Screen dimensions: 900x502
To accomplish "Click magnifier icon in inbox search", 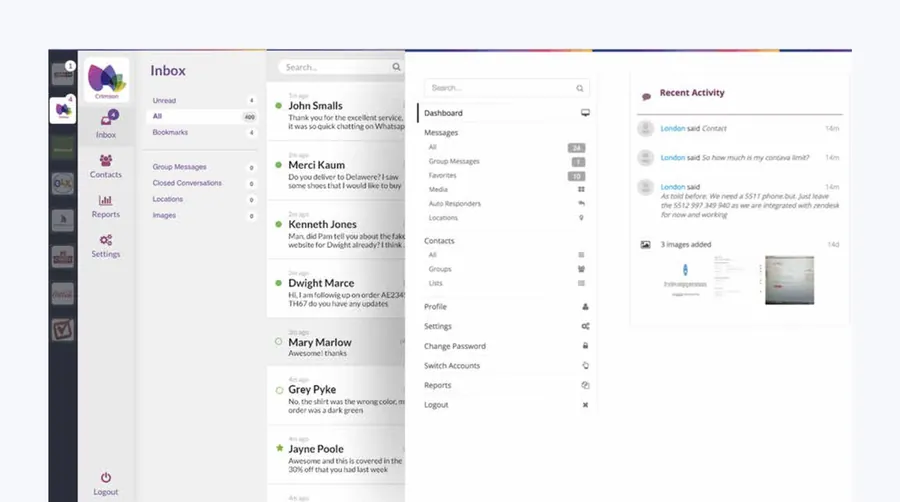I will [x=396, y=67].
